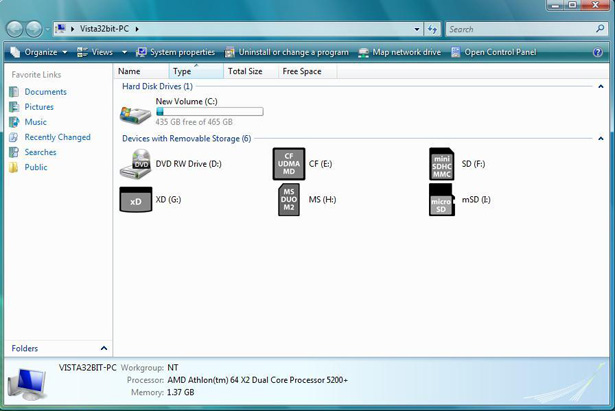The width and height of the screenshot is (615, 411).
Task: Select Devices with Removable Storage (6) header
Action: (x=186, y=138)
